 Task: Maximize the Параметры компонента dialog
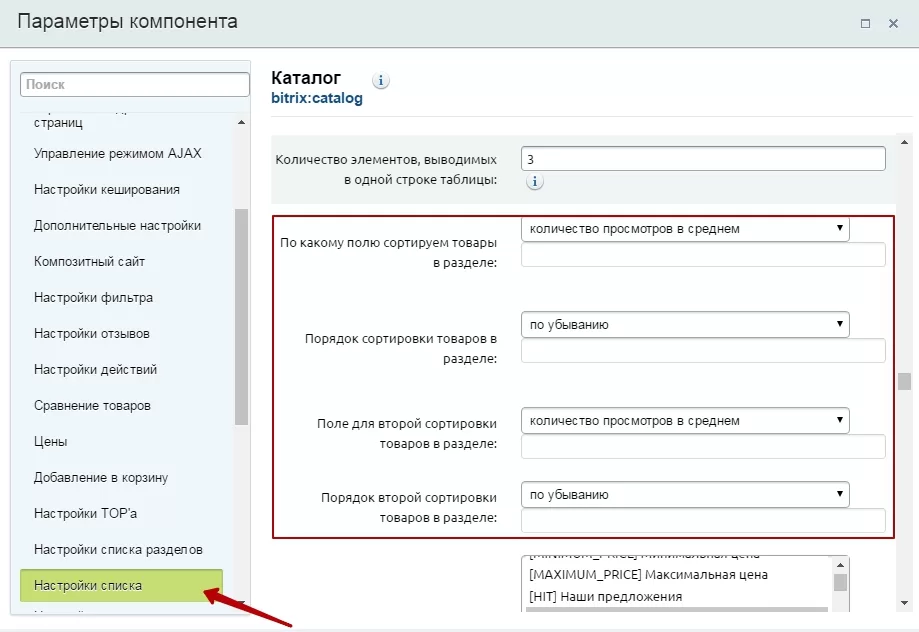pyautogui.click(x=865, y=23)
